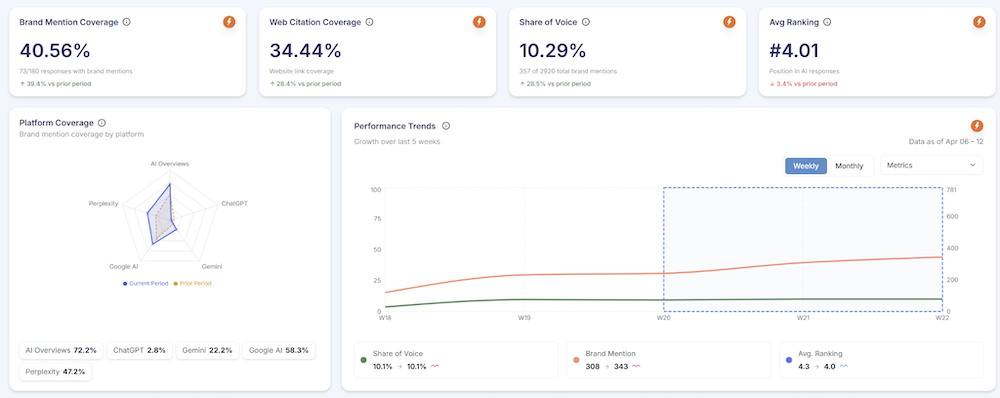The height and width of the screenshot is (398, 1000).
Task: Click the Perplexity label on radar chart
Action: (103, 203)
